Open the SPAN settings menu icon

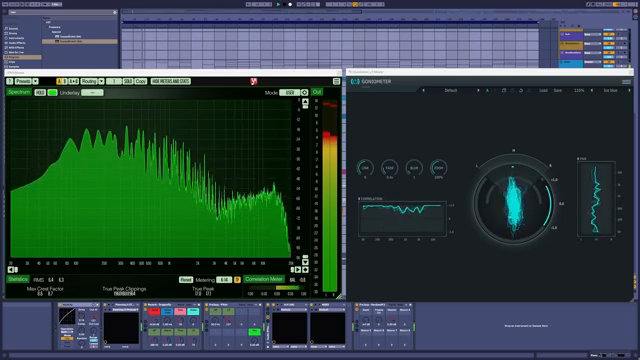[336, 81]
